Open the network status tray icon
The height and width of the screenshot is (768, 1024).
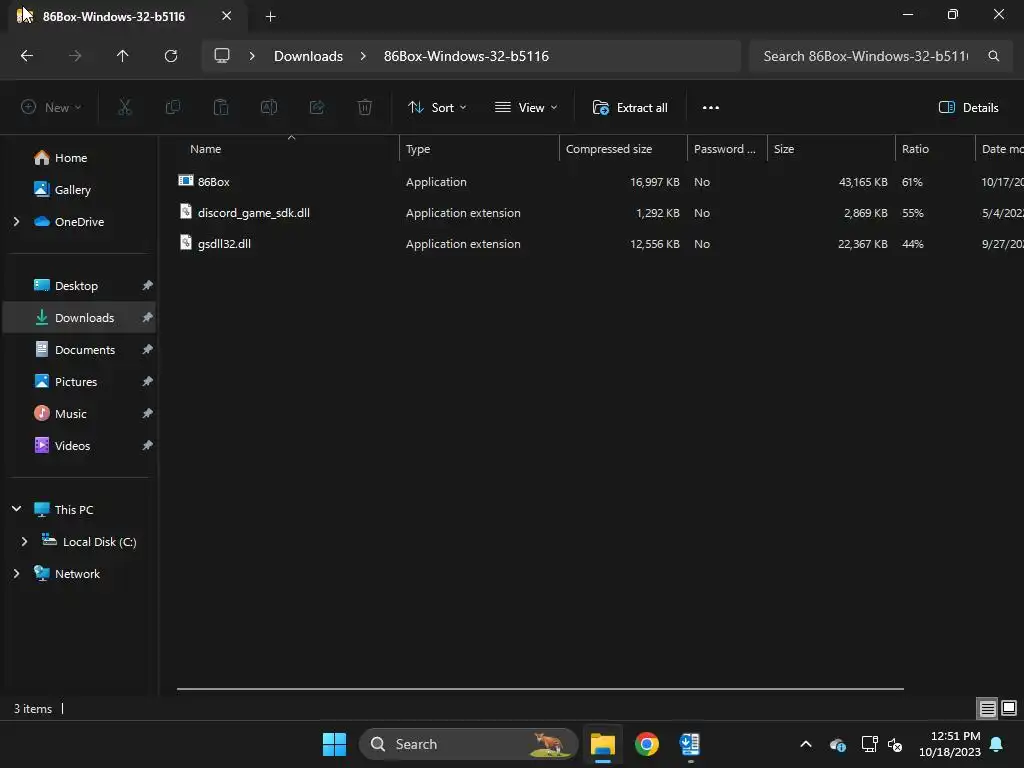(869, 744)
